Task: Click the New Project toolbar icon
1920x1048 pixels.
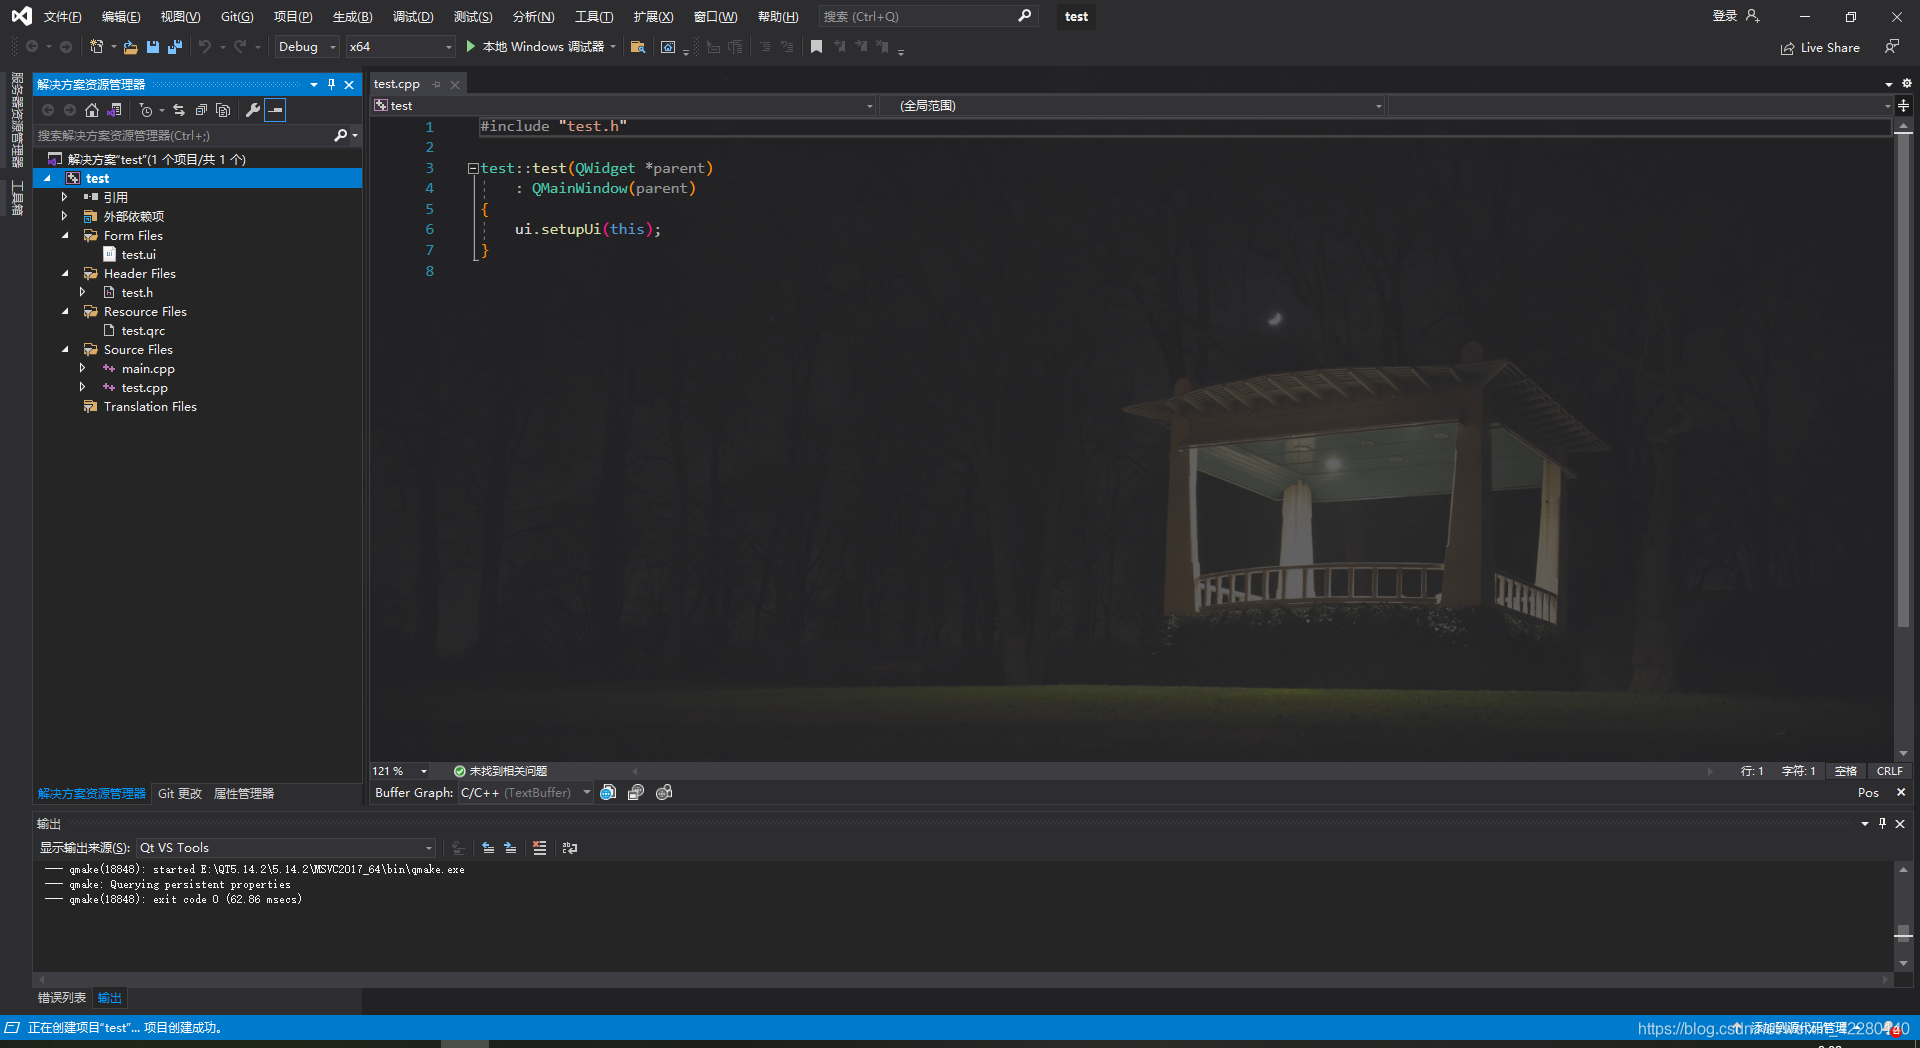Action: click(96, 47)
